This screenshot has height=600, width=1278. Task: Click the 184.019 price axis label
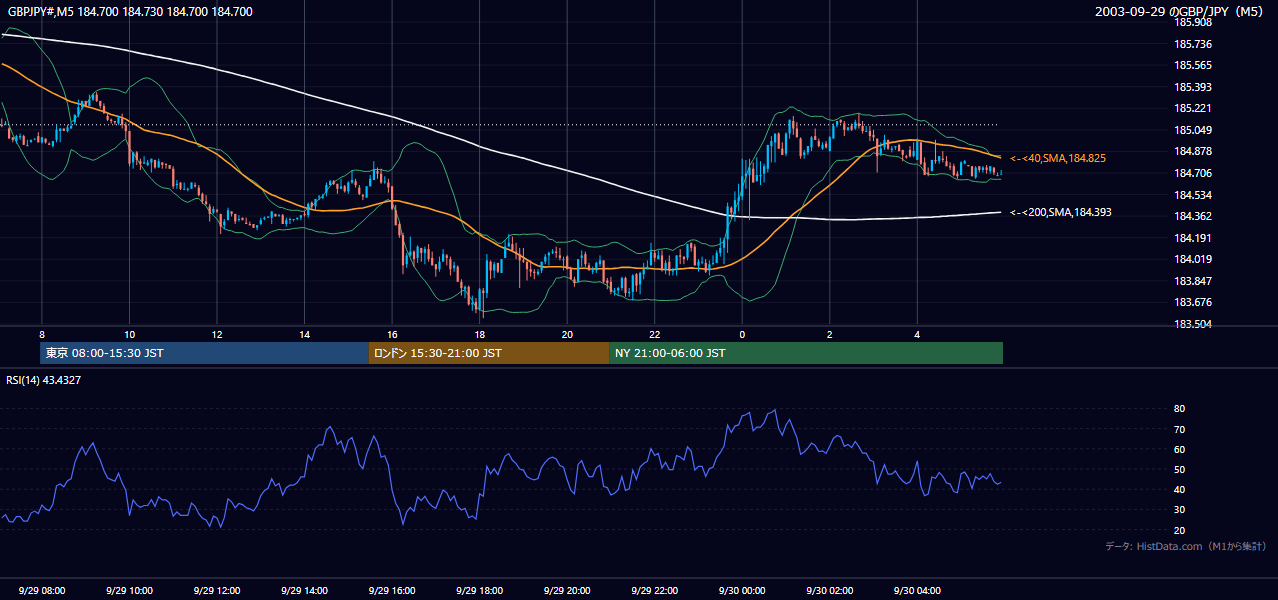point(1192,259)
